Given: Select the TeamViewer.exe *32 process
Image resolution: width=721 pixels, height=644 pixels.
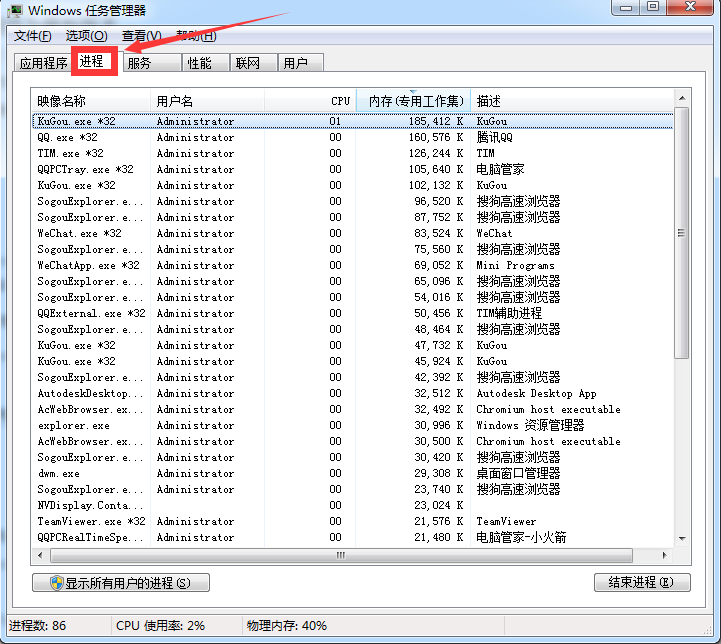Looking at the screenshot, I should 353,522.
